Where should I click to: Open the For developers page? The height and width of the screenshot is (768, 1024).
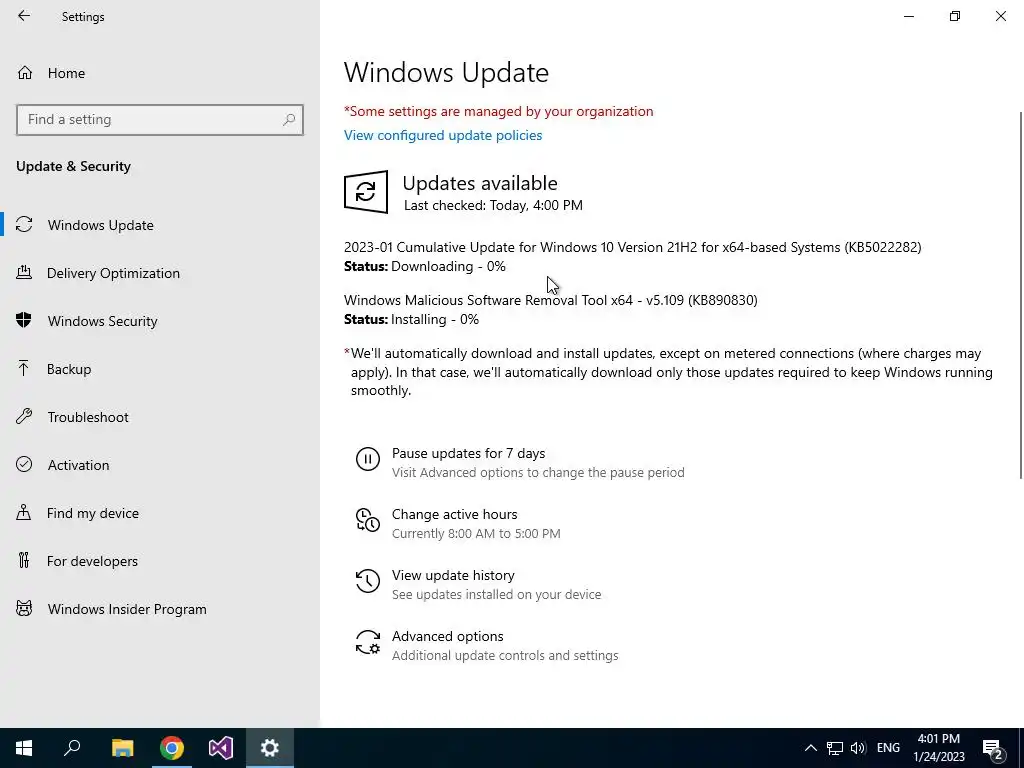160,561
